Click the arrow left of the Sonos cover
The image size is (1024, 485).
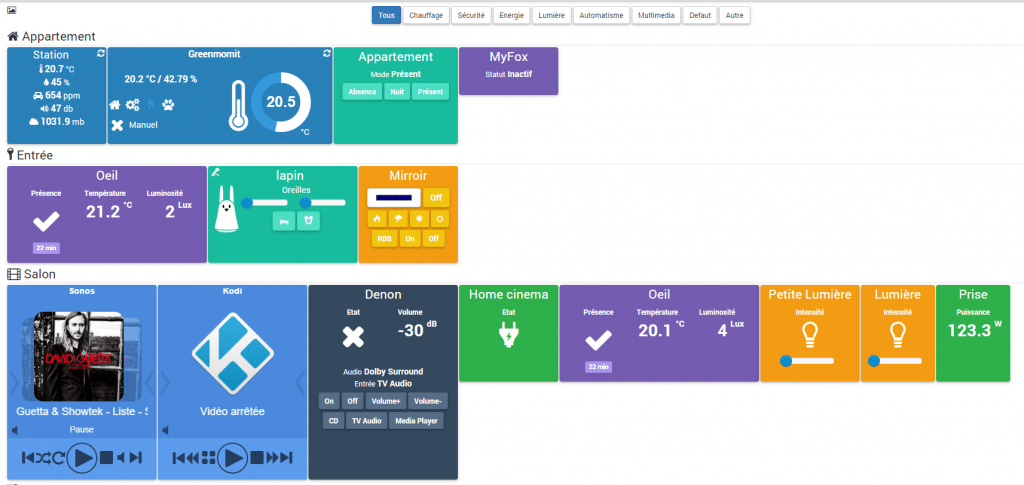(14, 382)
